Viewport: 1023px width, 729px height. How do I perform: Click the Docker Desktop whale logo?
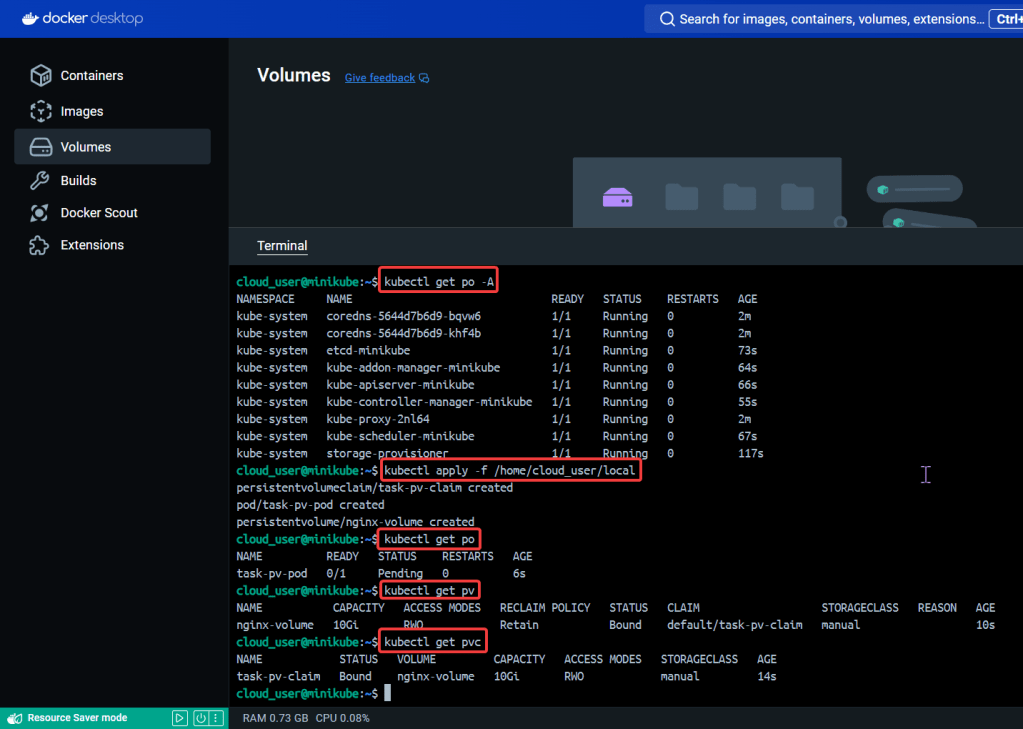pyautogui.click(x=30, y=18)
